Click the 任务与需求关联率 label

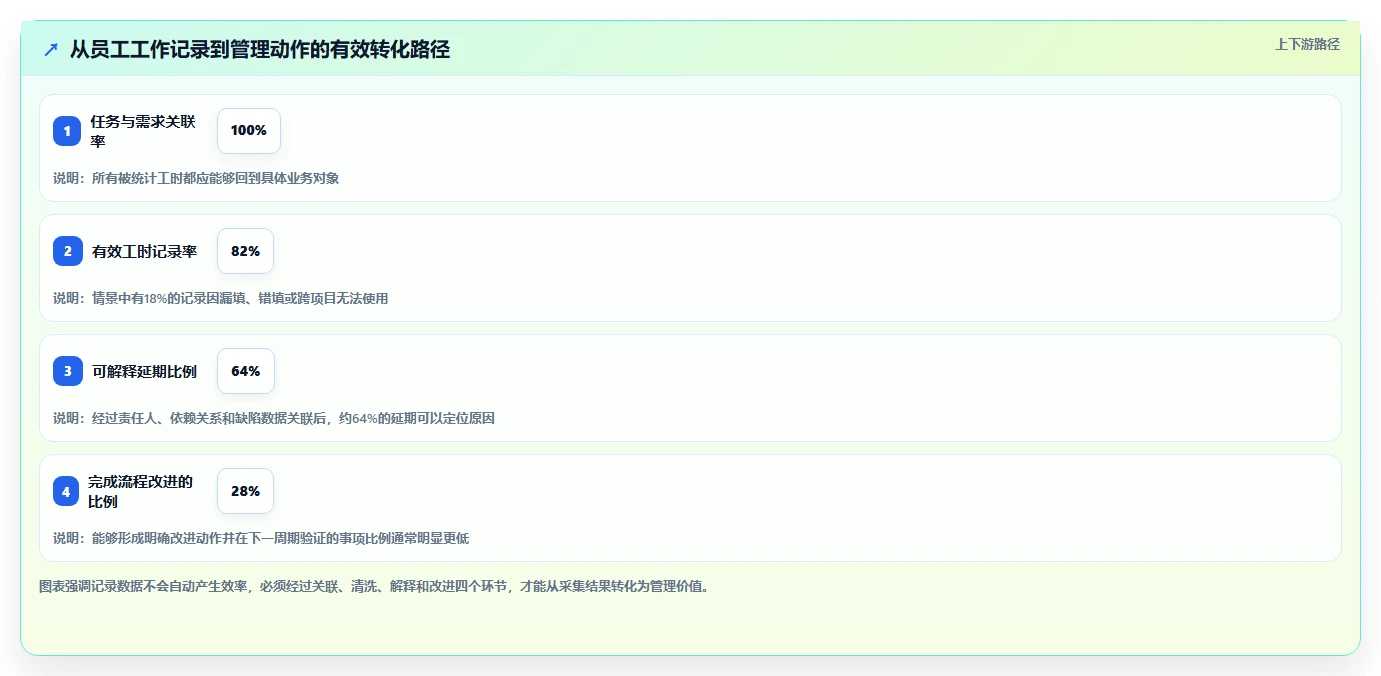coord(143,131)
